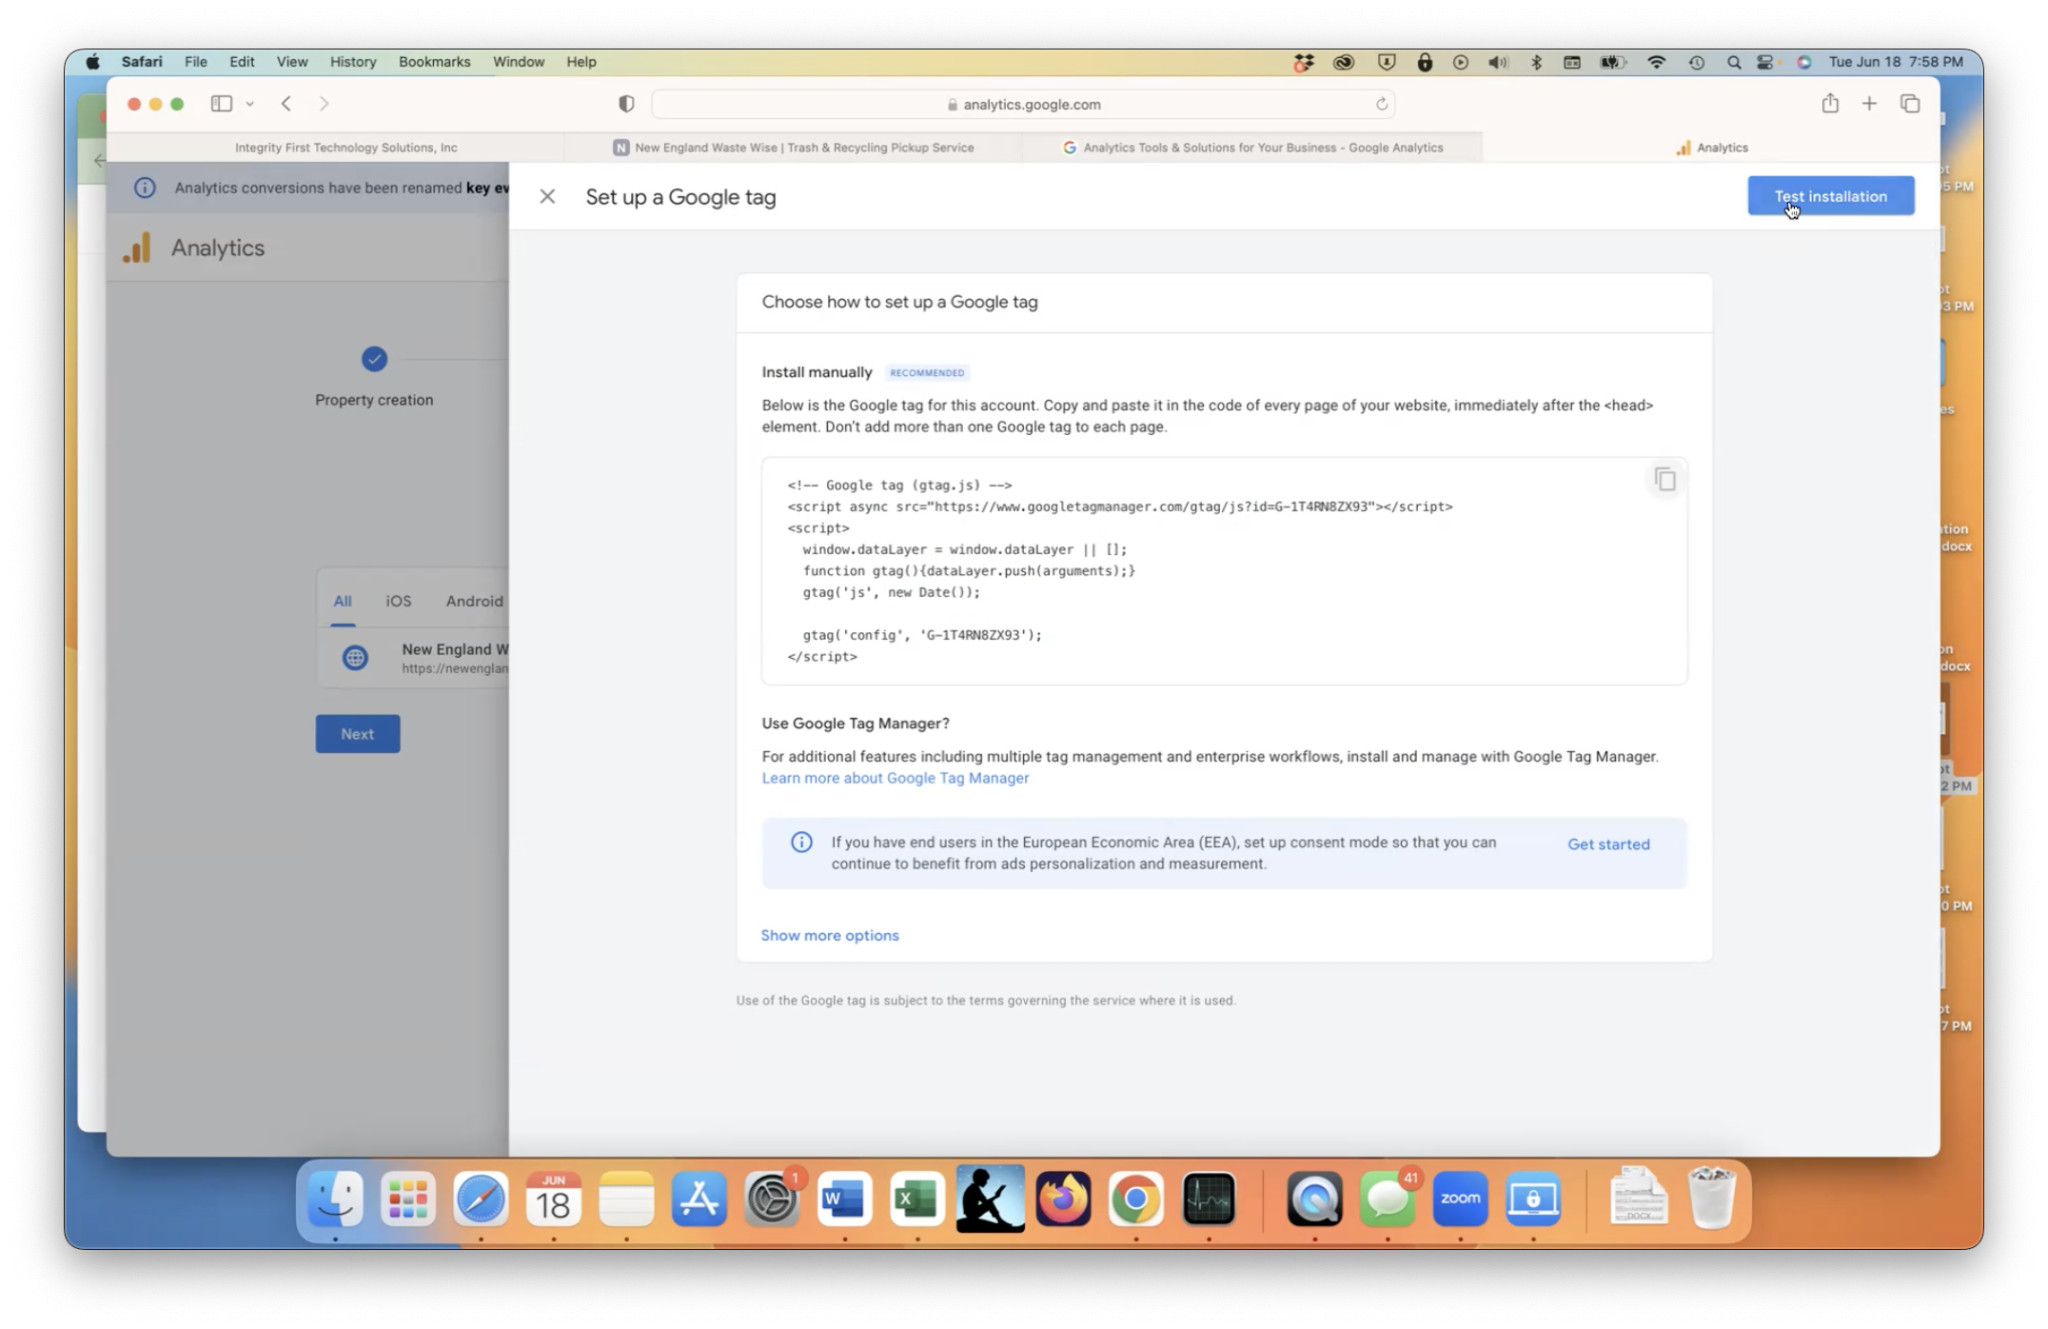This screenshot has height=1329, width=2048.
Task: Open System Settings from the Dock
Action: coord(772,1198)
